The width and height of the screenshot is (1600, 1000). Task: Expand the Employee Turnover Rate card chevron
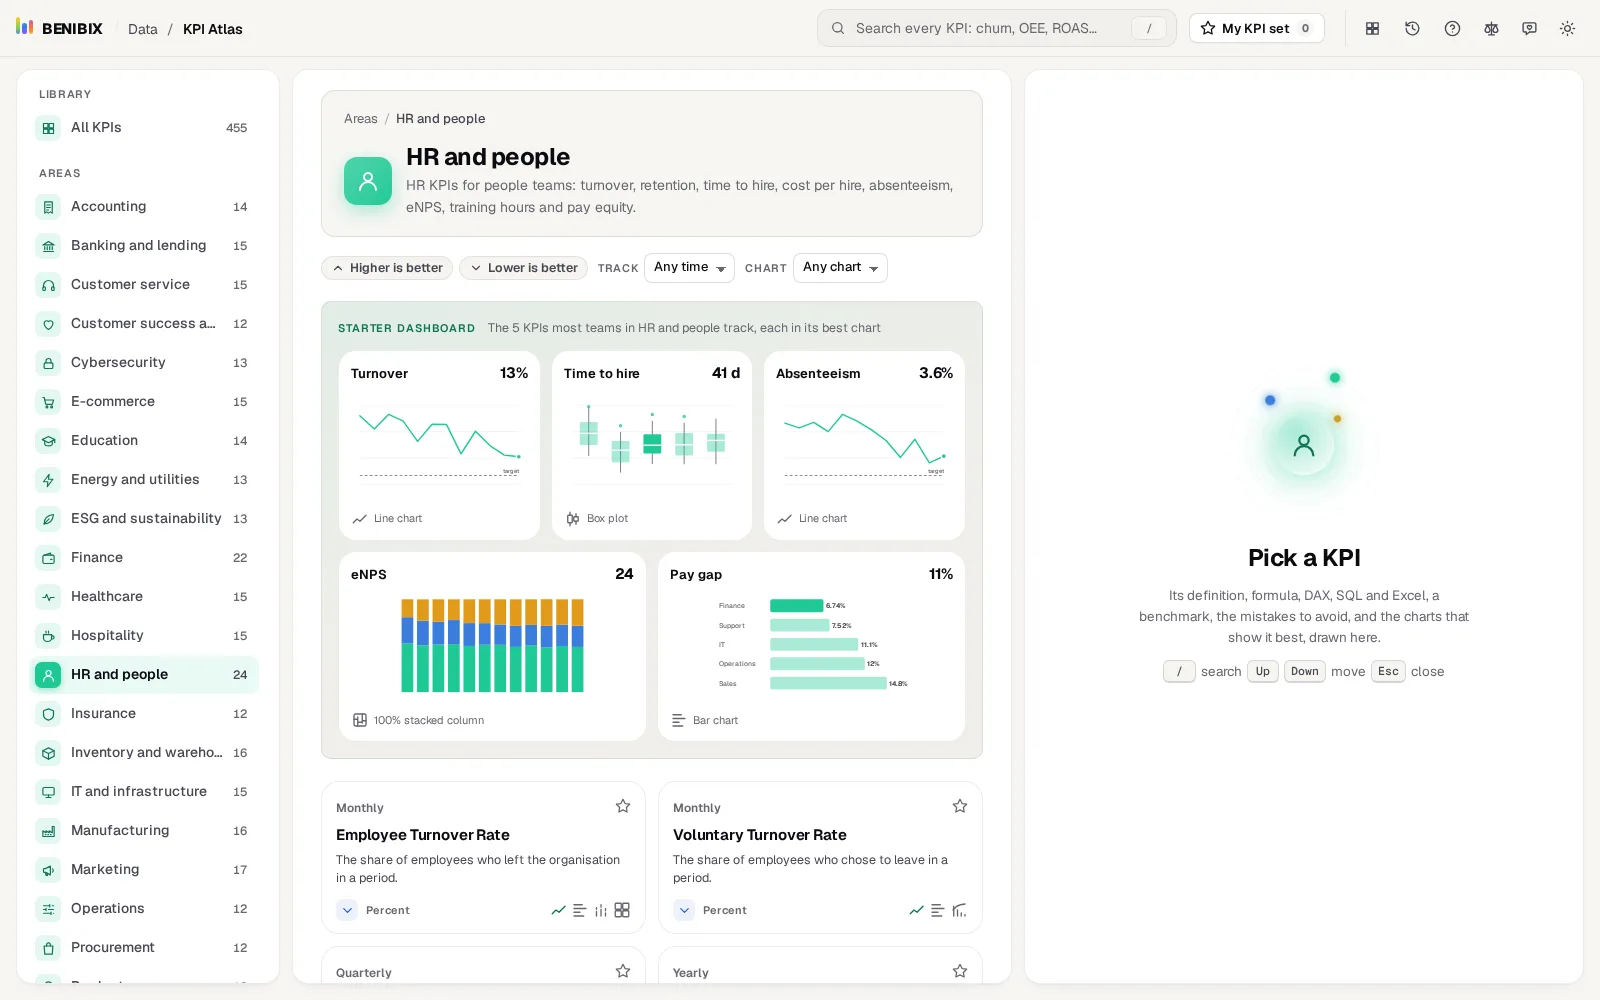pos(347,910)
